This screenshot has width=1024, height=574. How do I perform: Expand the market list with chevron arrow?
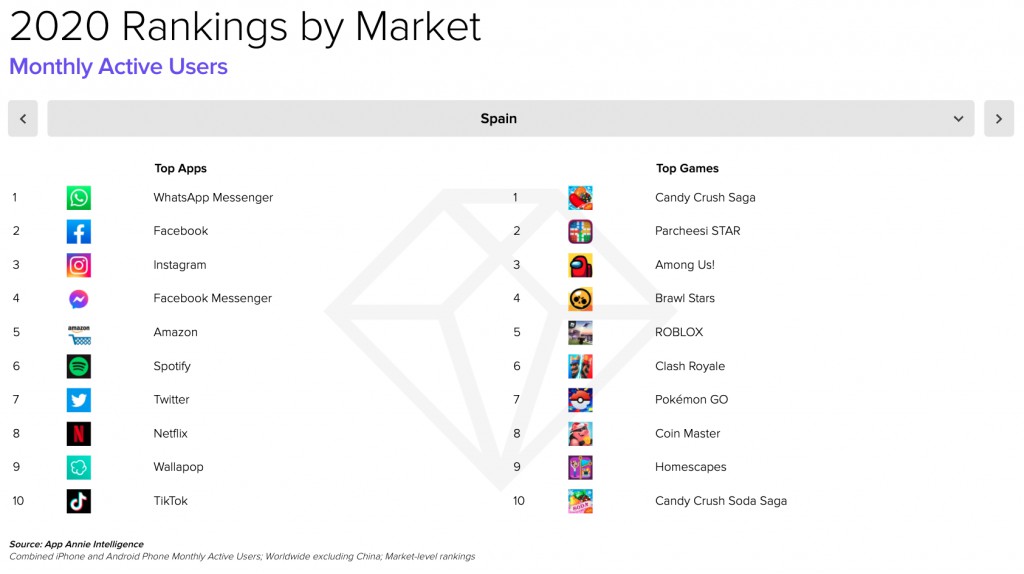point(958,119)
